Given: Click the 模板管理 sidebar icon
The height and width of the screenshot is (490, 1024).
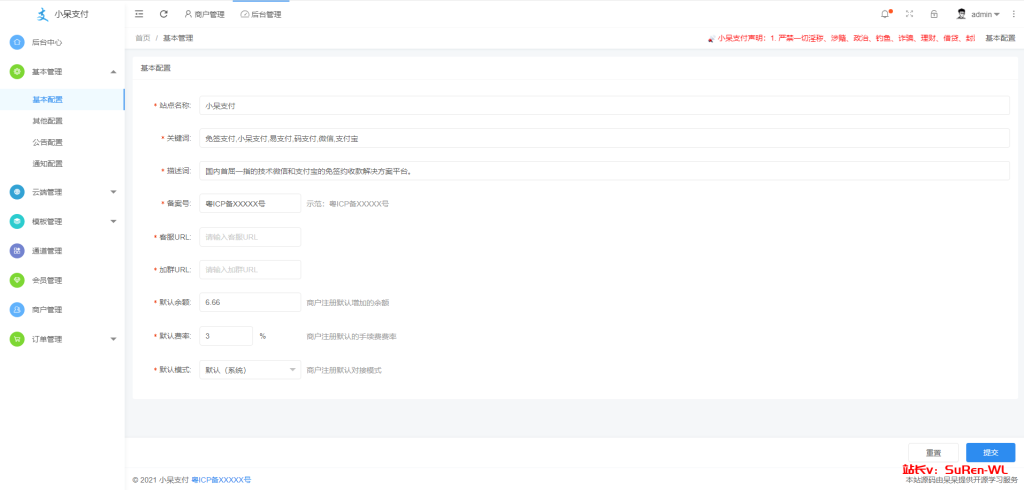Looking at the screenshot, I should click(17, 221).
